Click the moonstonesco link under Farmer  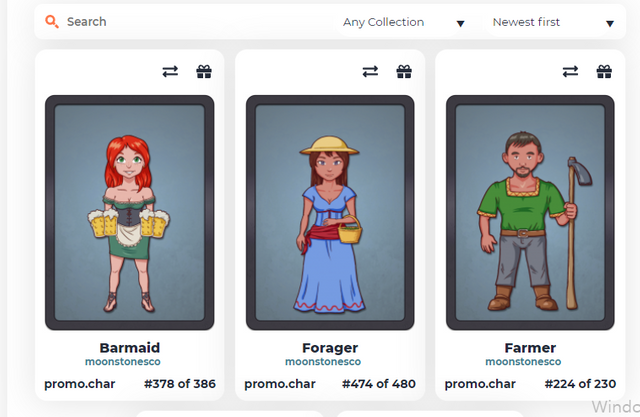pyautogui.click(x=523, y=362)
